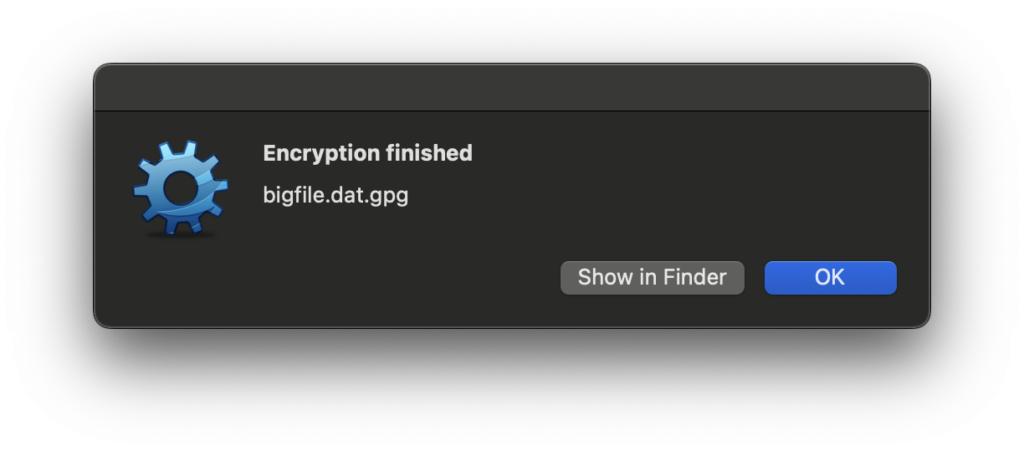Open Finder to show the encrypted file
1024x452 pixels.
tap(652, 278)
